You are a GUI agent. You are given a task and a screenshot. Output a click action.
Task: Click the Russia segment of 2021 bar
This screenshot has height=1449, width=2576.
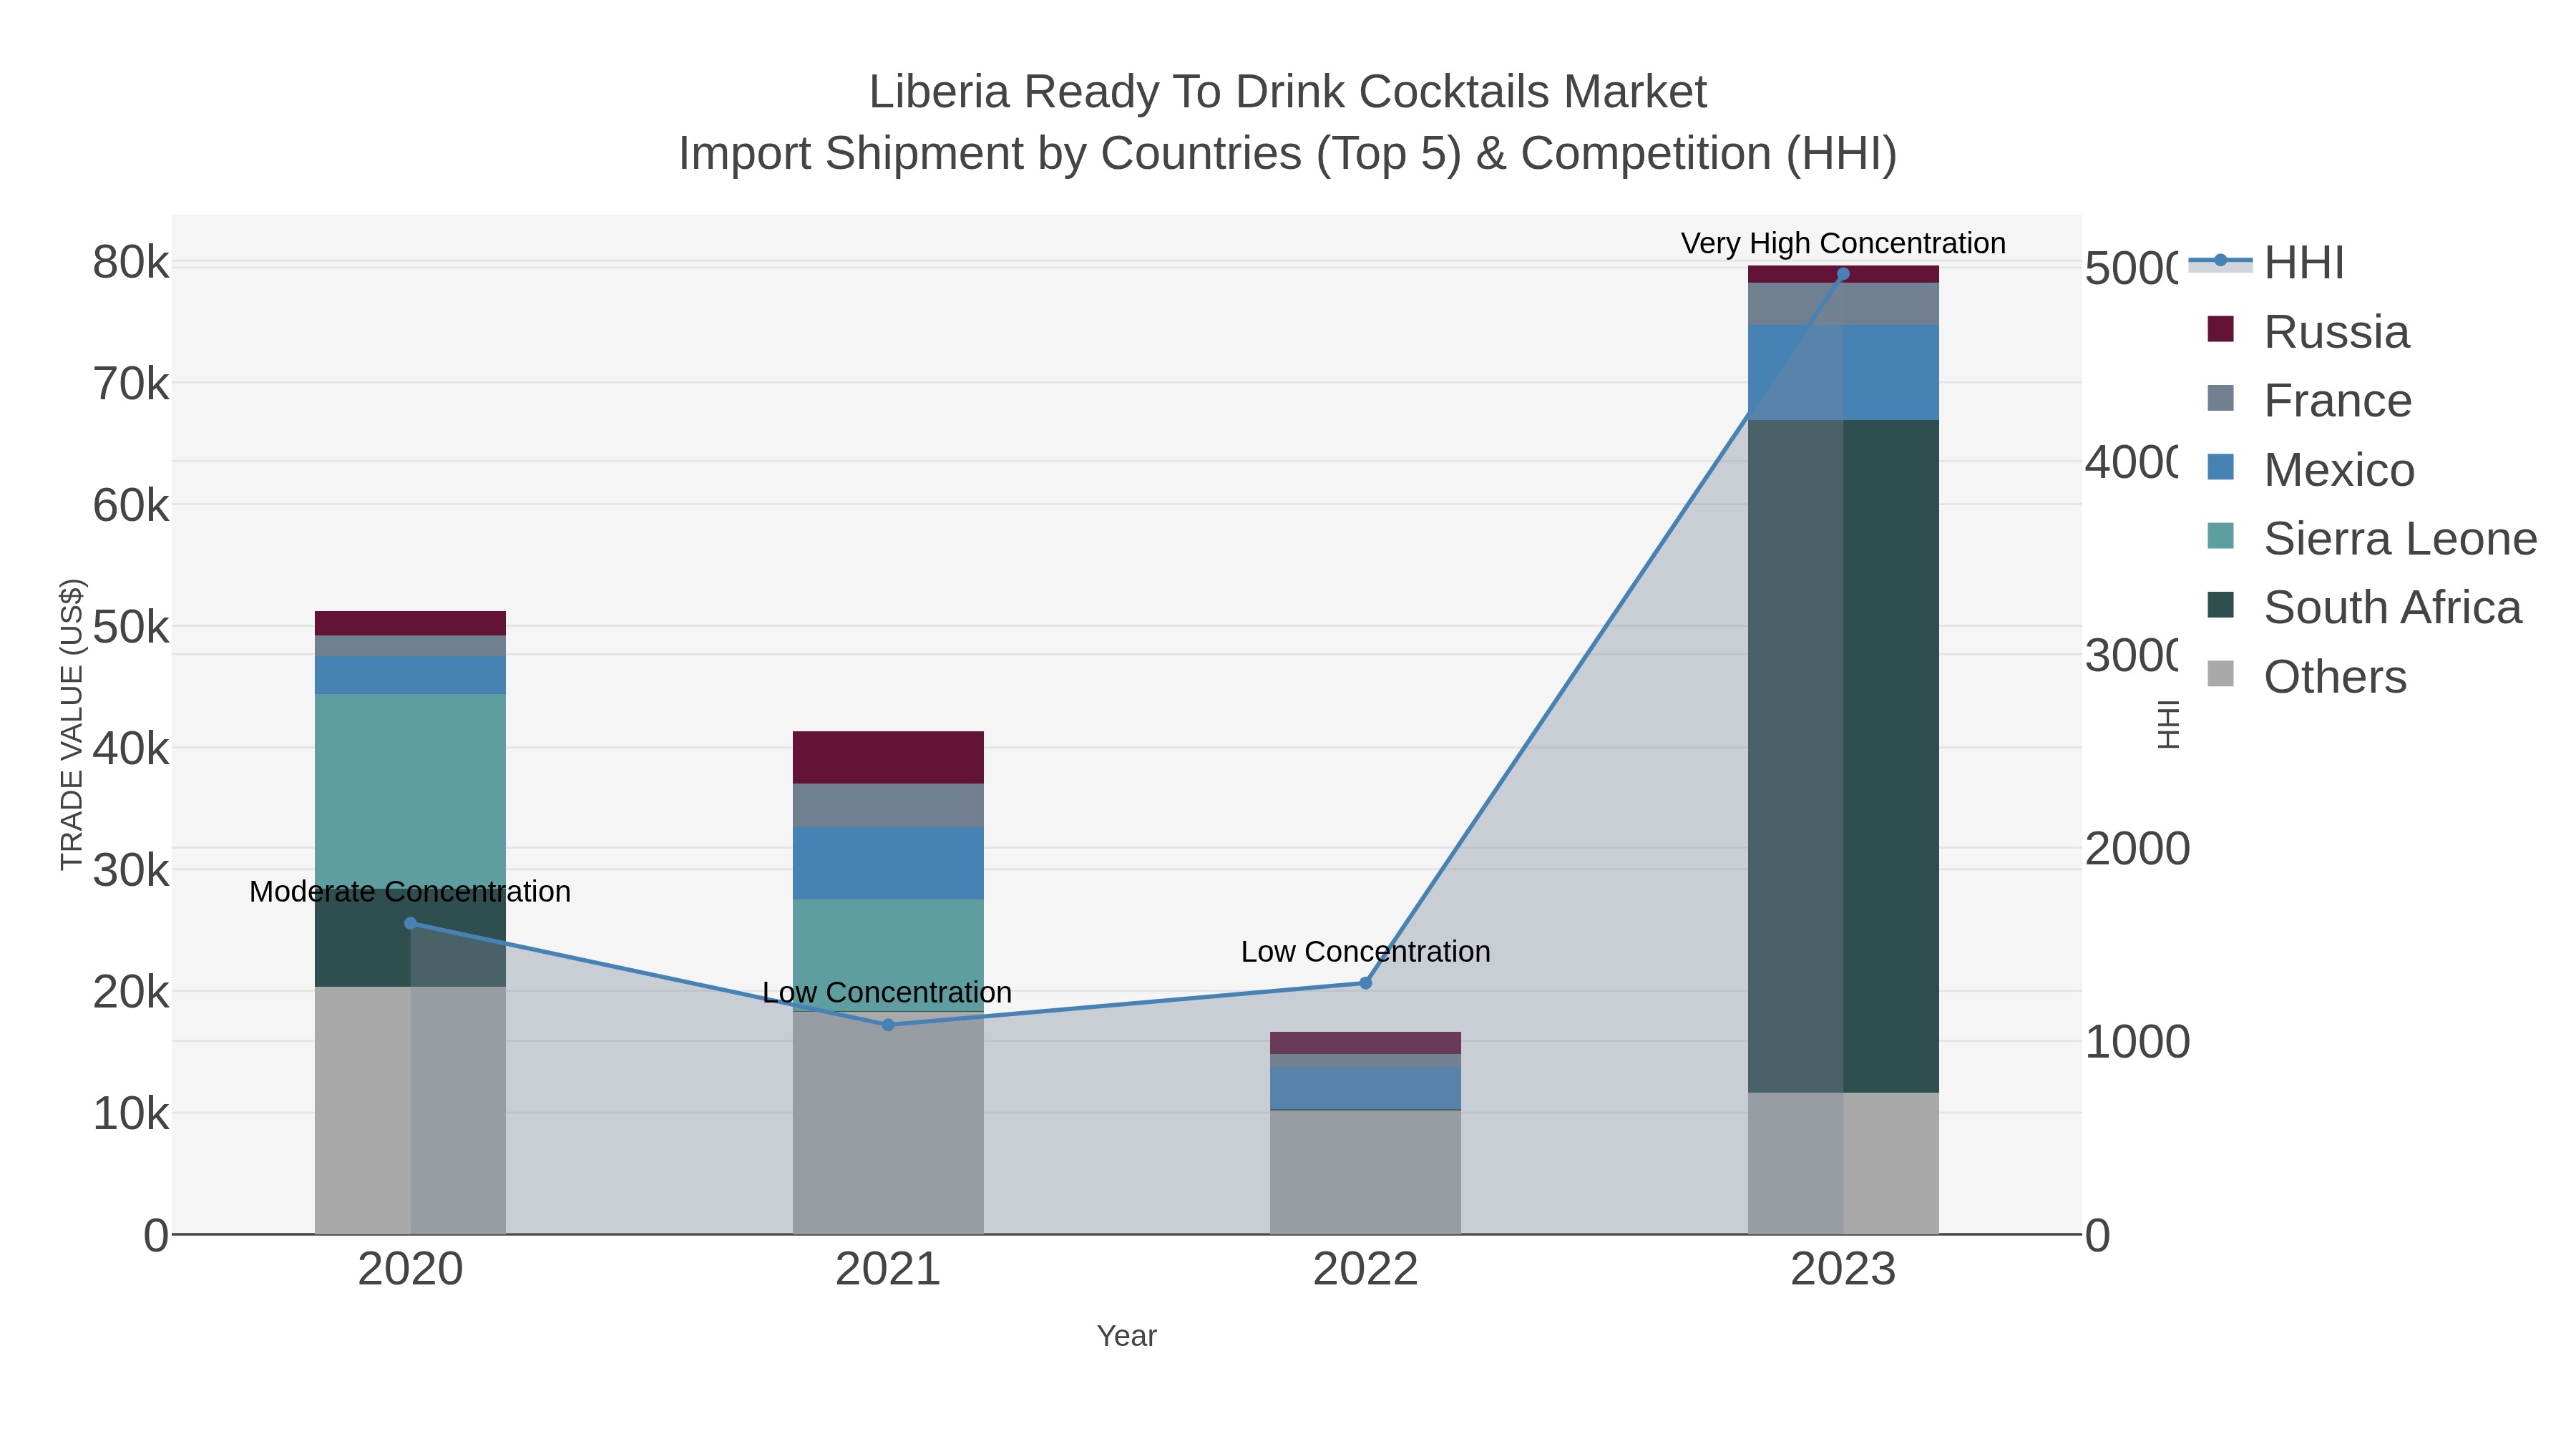(888, 757)
